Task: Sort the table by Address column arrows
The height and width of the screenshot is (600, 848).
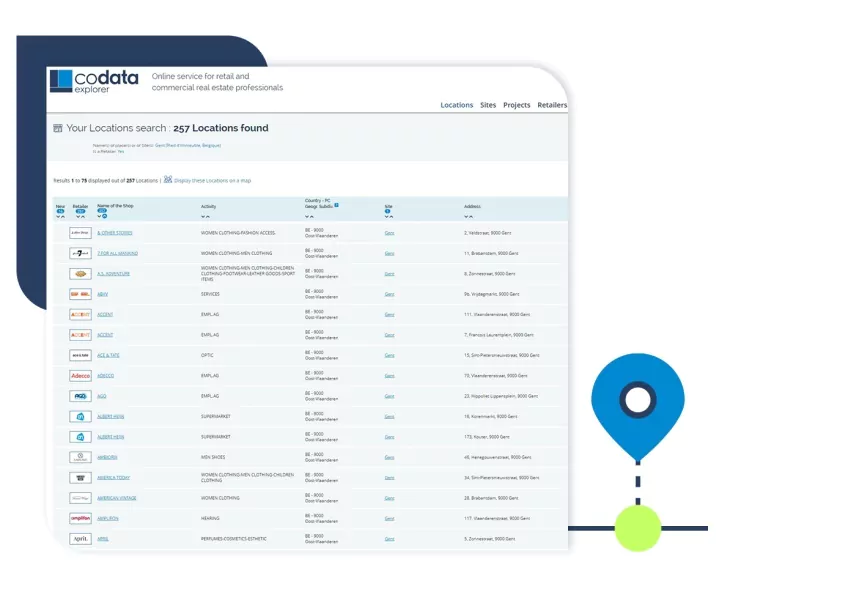Action: [x=468, y=216]
